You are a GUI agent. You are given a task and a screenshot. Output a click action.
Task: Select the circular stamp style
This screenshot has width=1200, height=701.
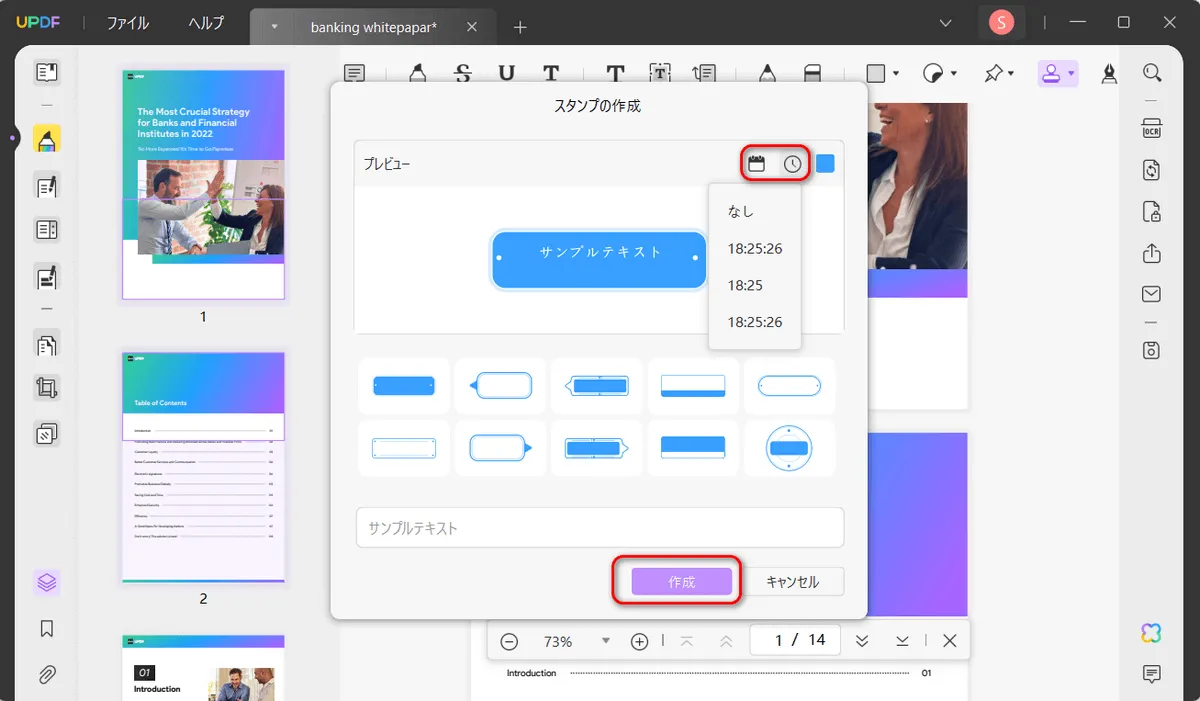(789, 449)
